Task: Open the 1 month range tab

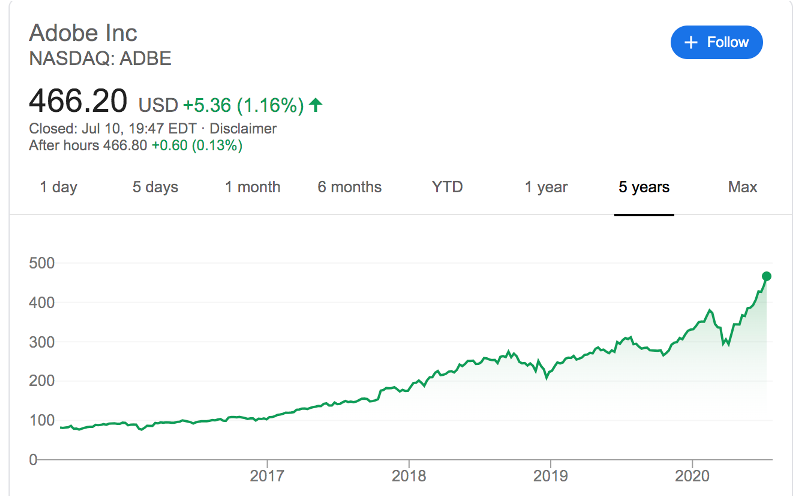Action: click(253, 187)
